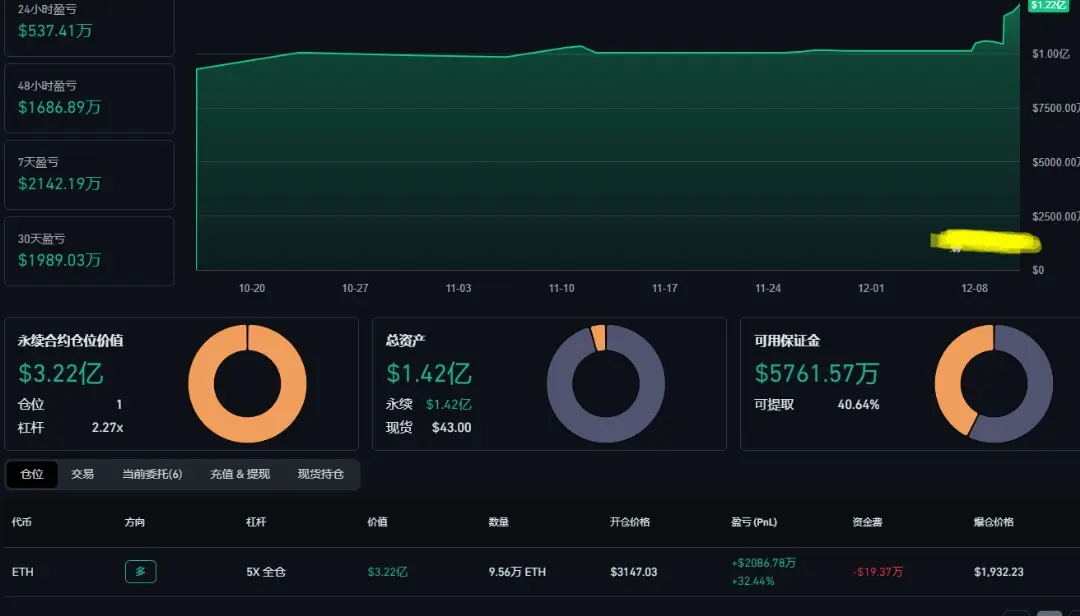Click the 价值 column header
The height and width of the screenshot is (616, 1080).
(377, 522)
